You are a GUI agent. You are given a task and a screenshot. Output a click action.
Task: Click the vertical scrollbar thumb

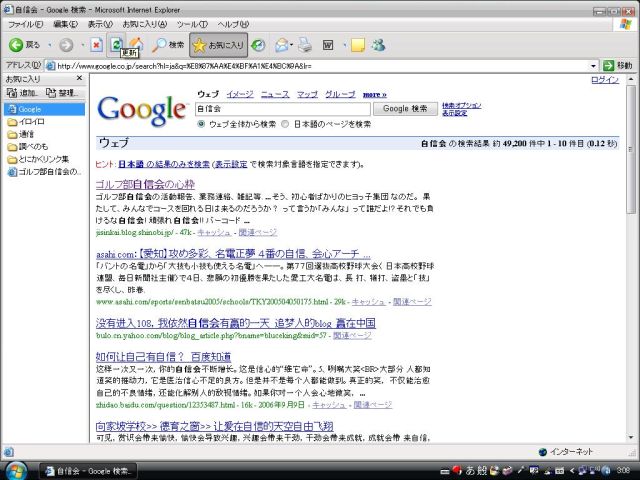click(631, 149)
